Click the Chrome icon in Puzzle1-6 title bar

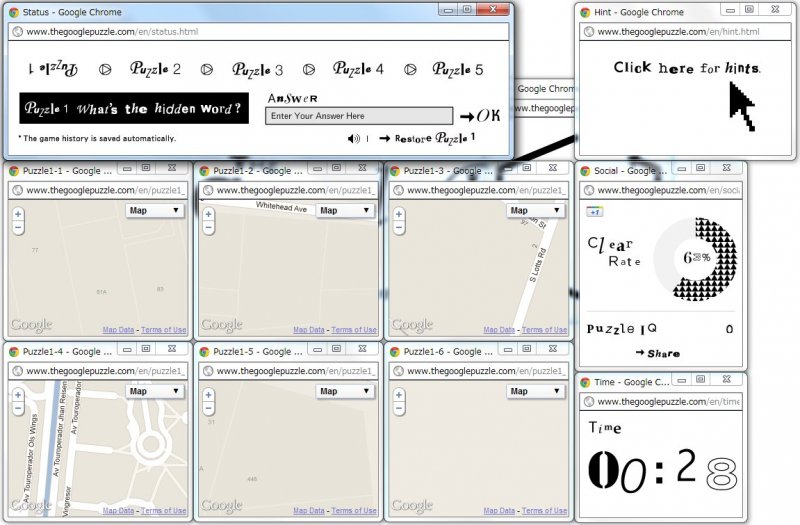(395, 352)
